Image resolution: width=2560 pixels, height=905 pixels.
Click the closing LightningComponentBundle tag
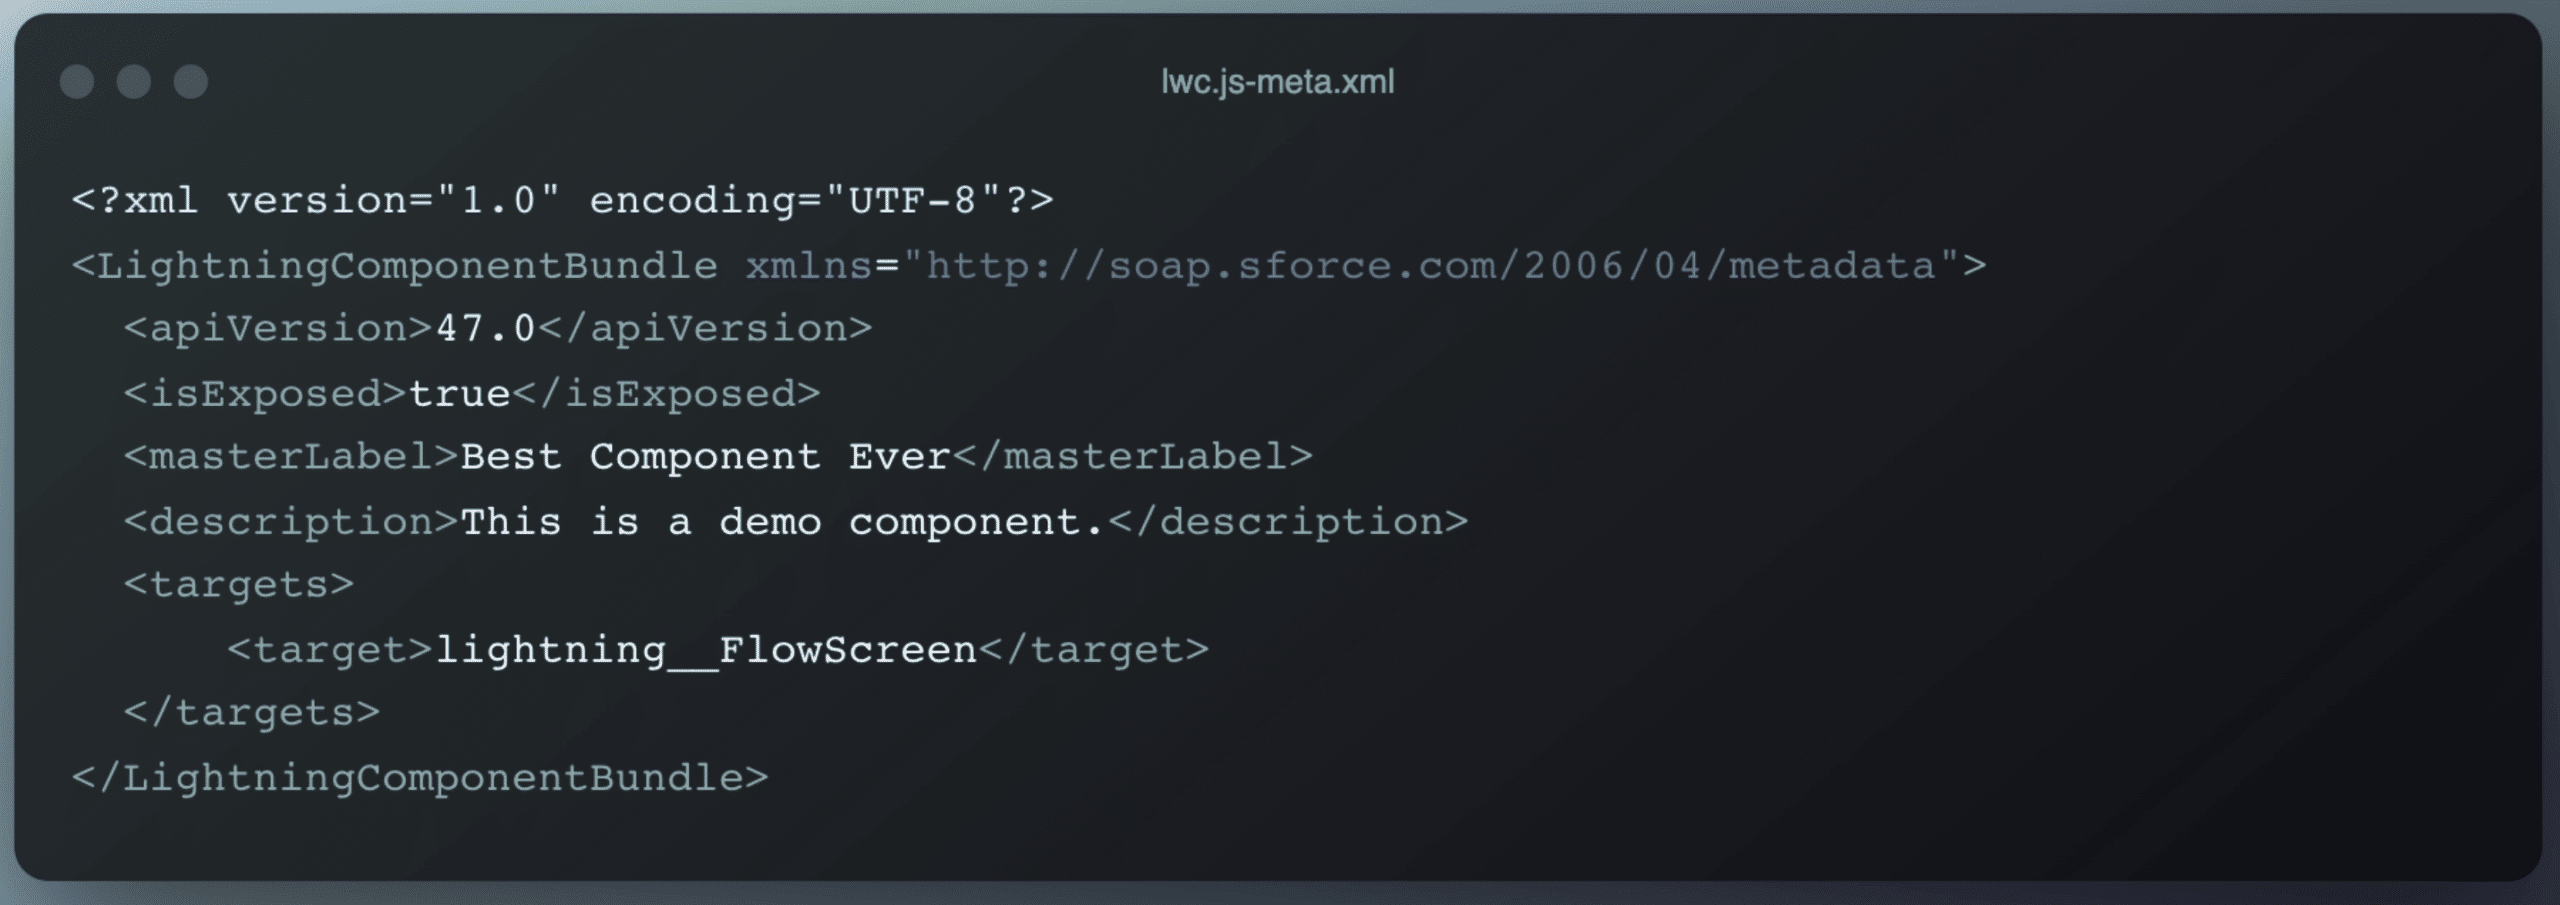420,778
